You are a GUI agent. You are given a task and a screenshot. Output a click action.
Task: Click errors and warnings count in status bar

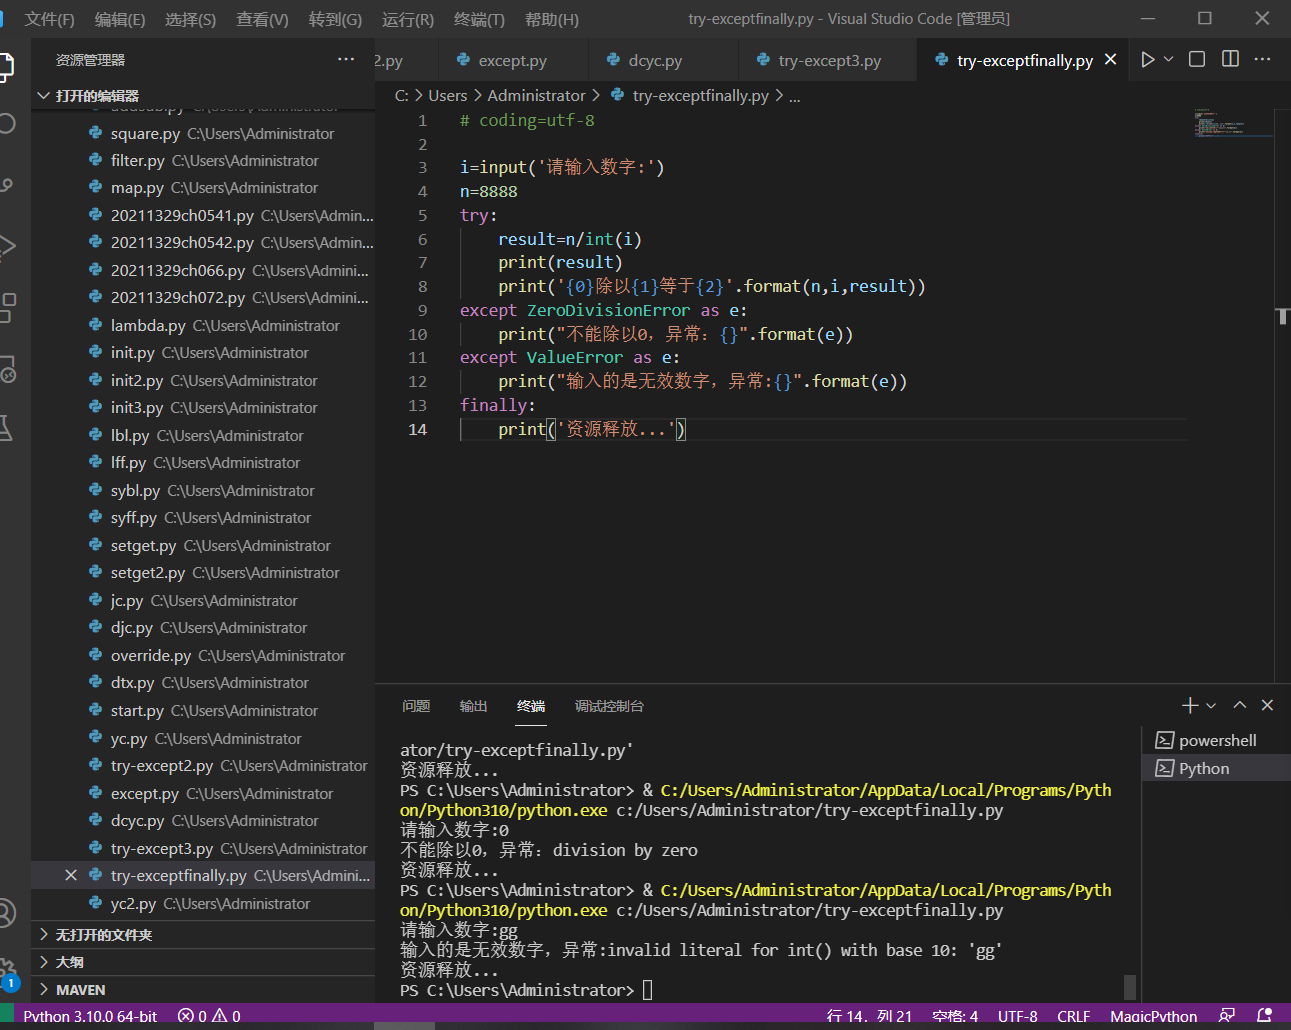[x=209, y=1016]
